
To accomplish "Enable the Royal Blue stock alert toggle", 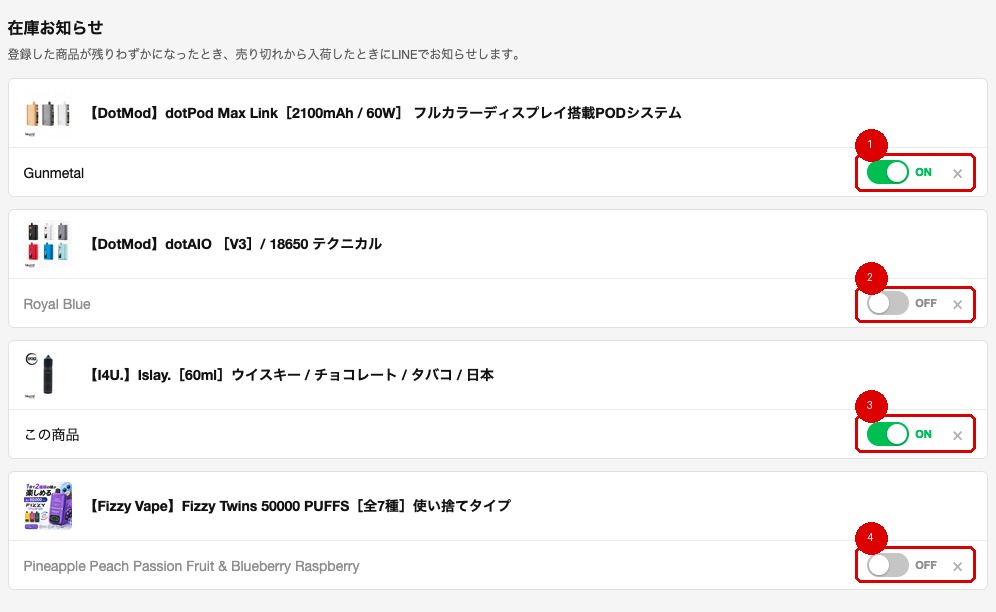I will (x=887, y=303).
